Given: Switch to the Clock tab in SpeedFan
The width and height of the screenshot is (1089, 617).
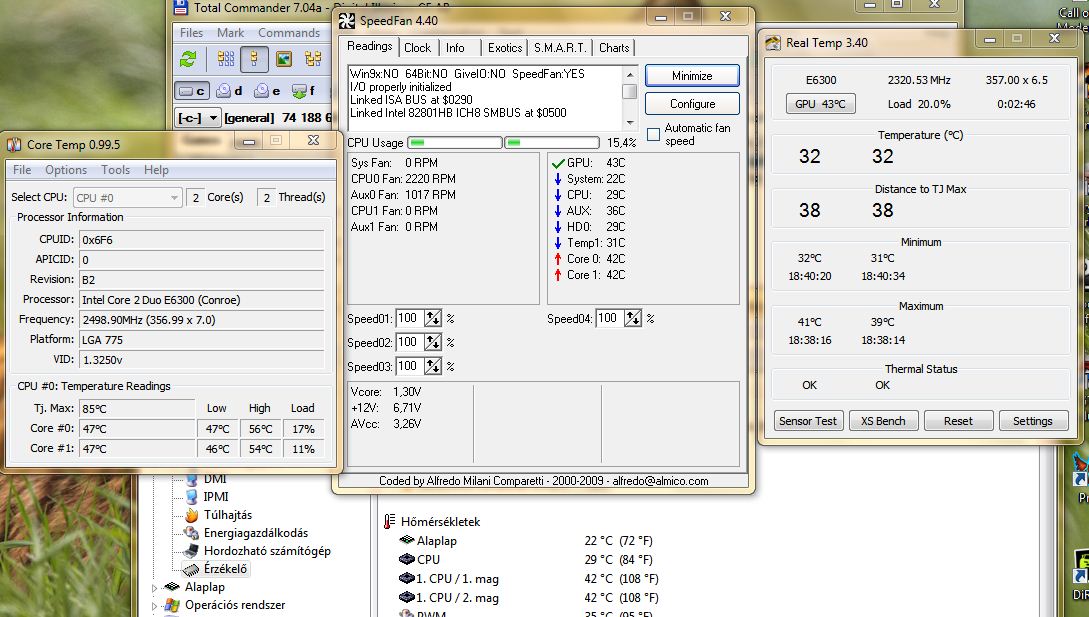Looking at the screenshot, I should (417, 48).
